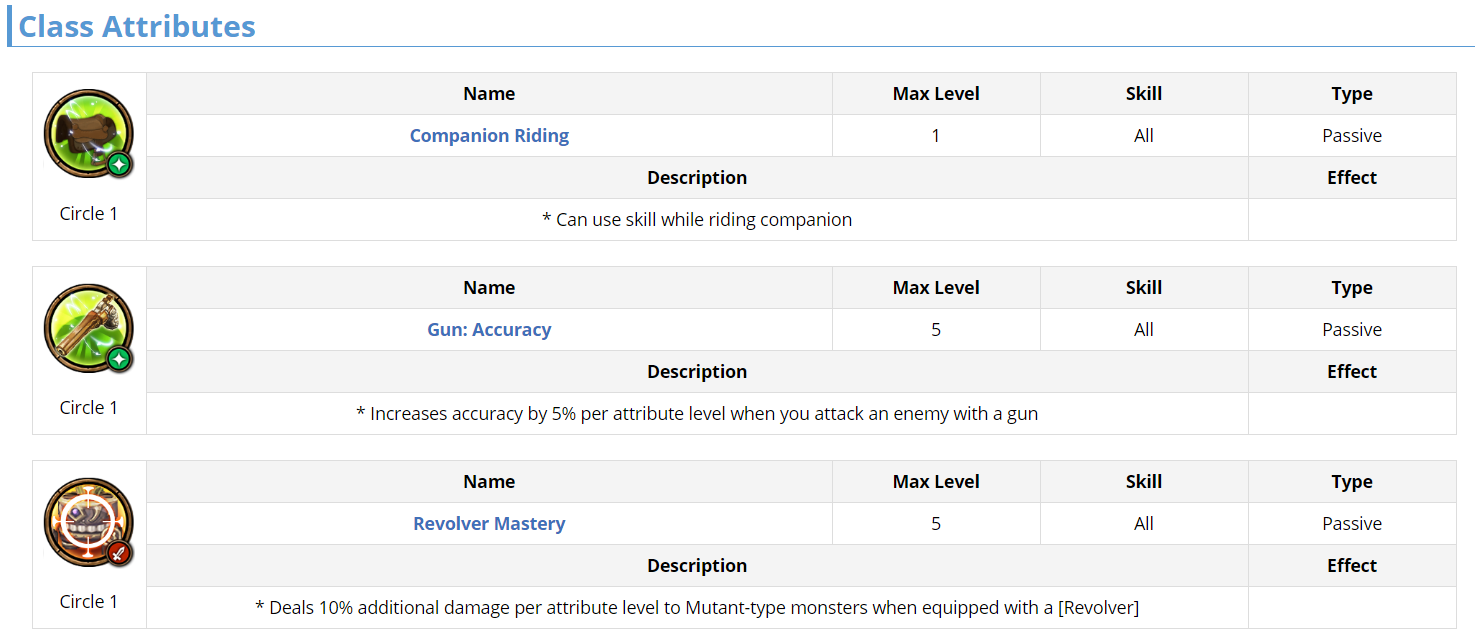
Task: Click the Companion Riding description text
Action: pyautogui.click(x=697, y=220)
